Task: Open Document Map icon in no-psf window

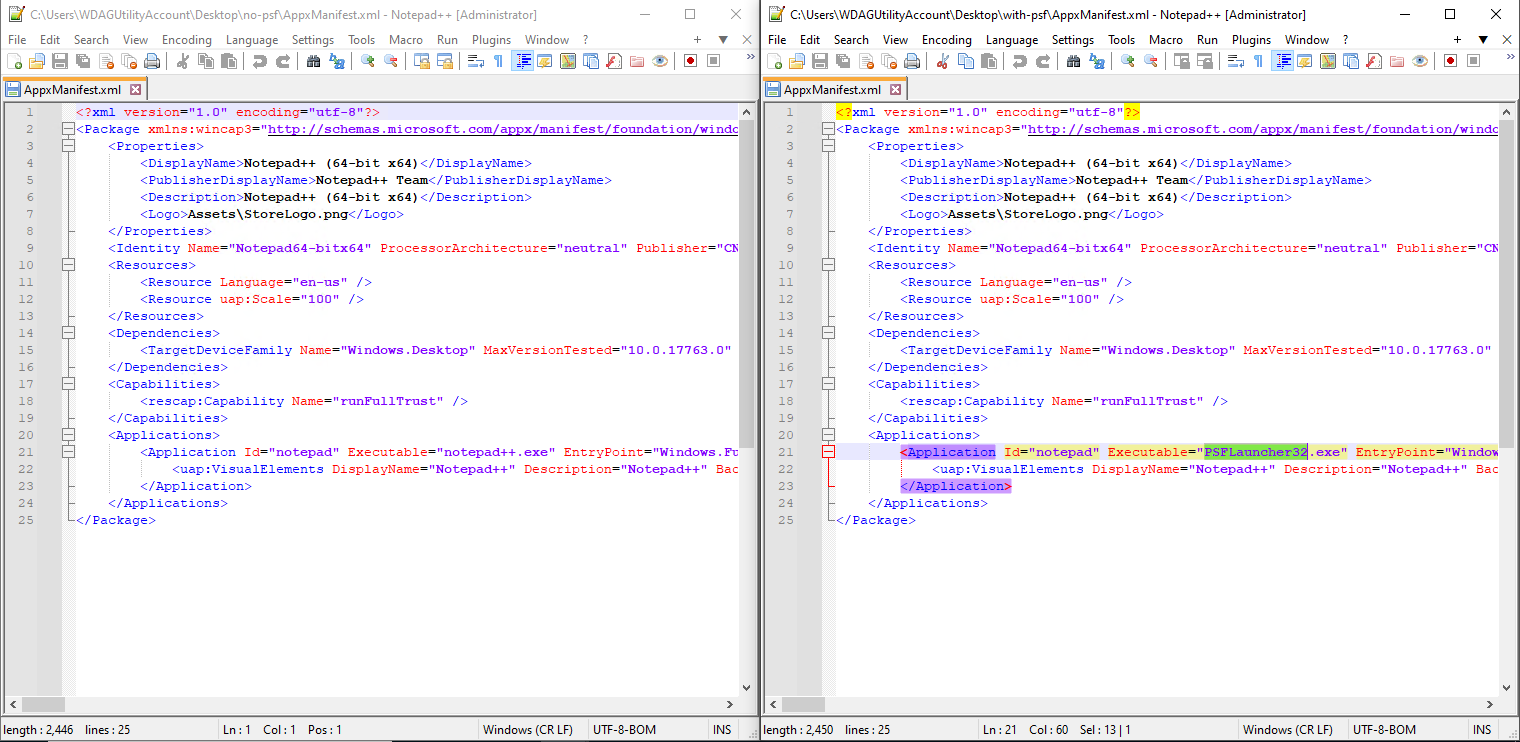Action: [x=568, y=61]
